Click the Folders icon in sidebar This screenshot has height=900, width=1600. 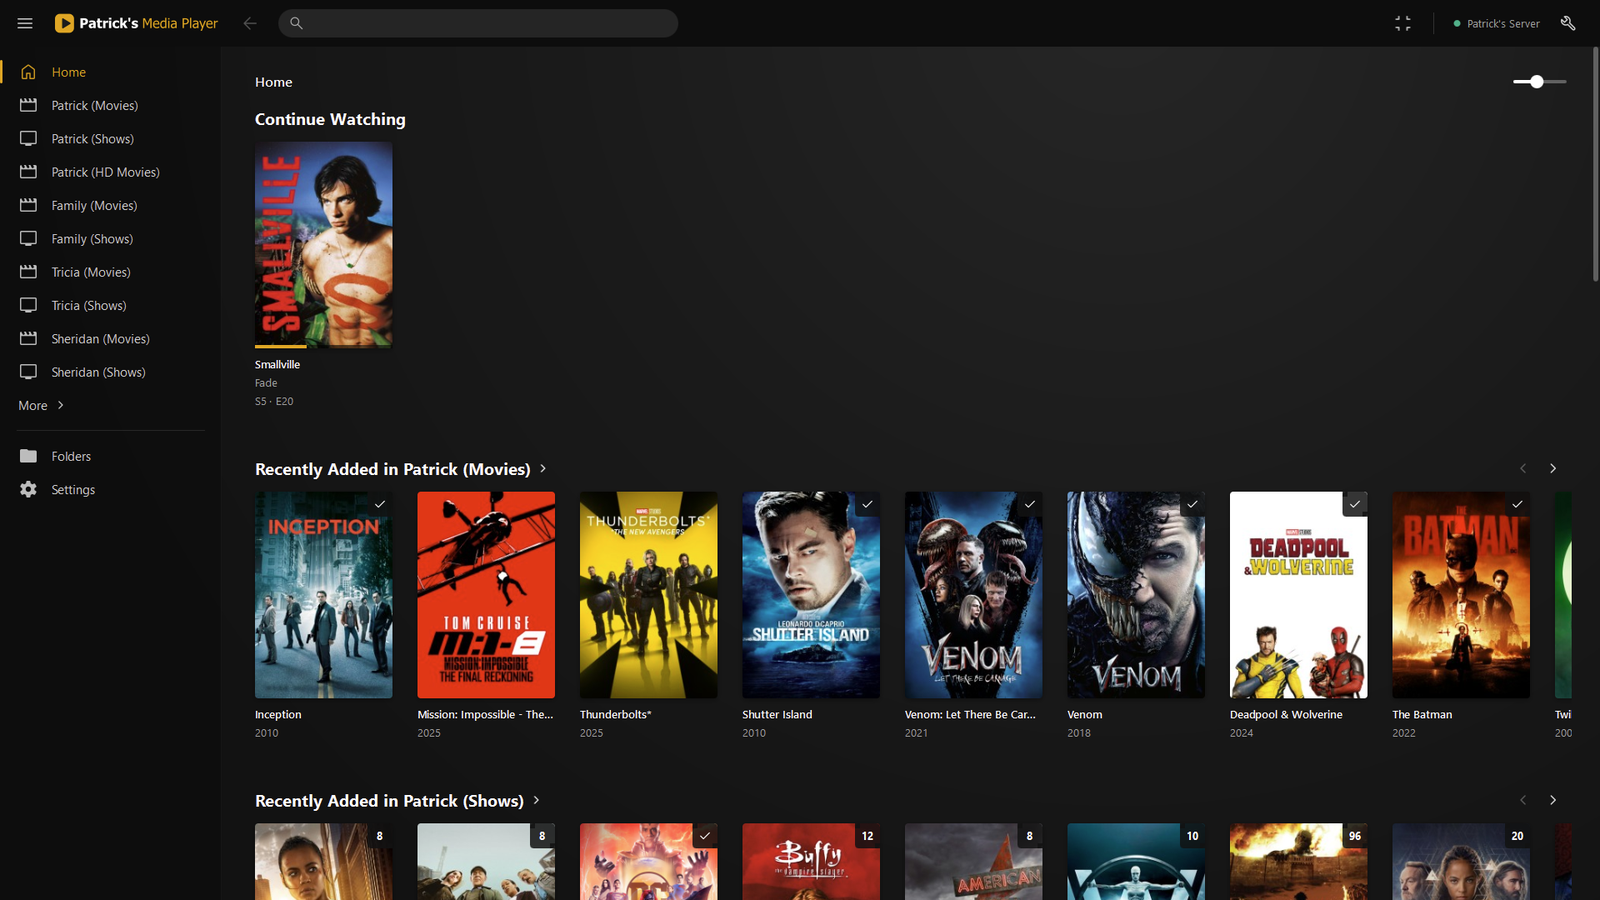click(x=28, y=456)
